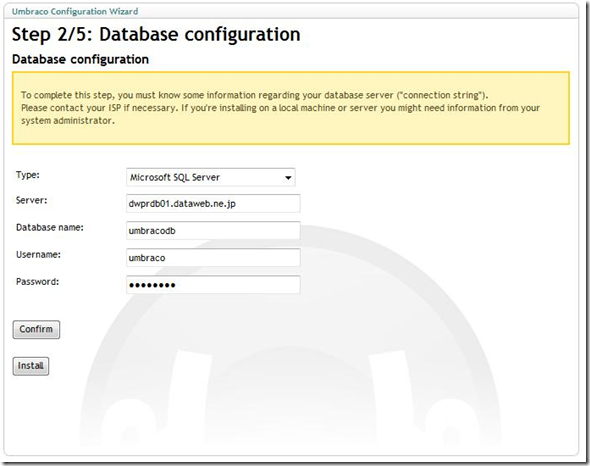This screenshot has height=466, width=590.
Task: Click the 'Username:' label
Action: click(38, 255)
